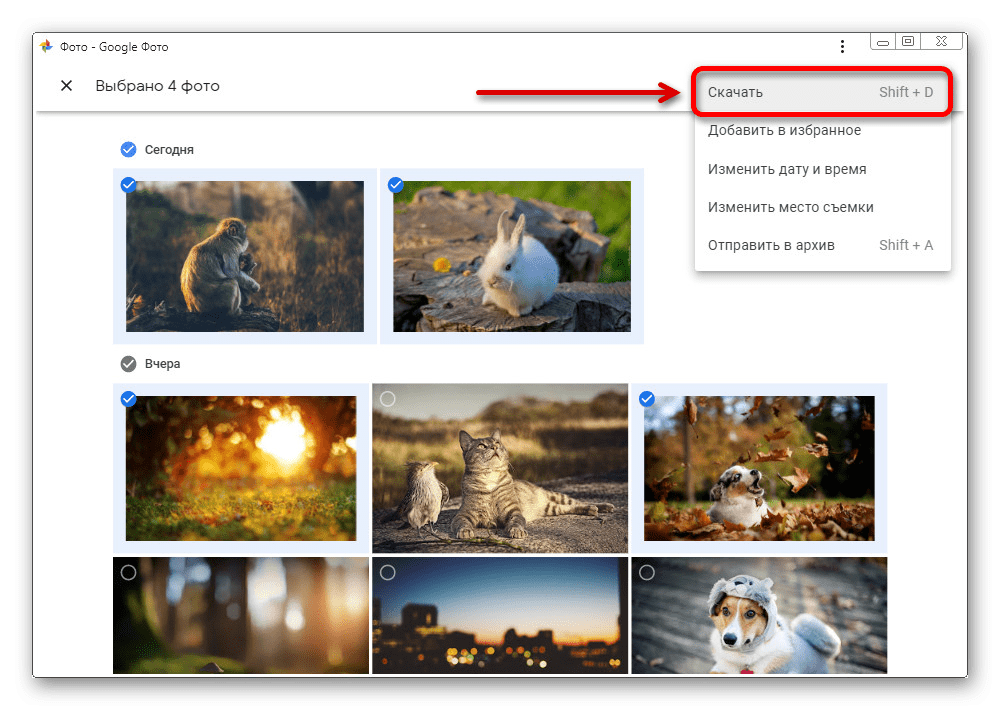This screenshot has height=710, width=1000.
Task: Deselect the white rabbit photo checkmark
Action: 395,185
